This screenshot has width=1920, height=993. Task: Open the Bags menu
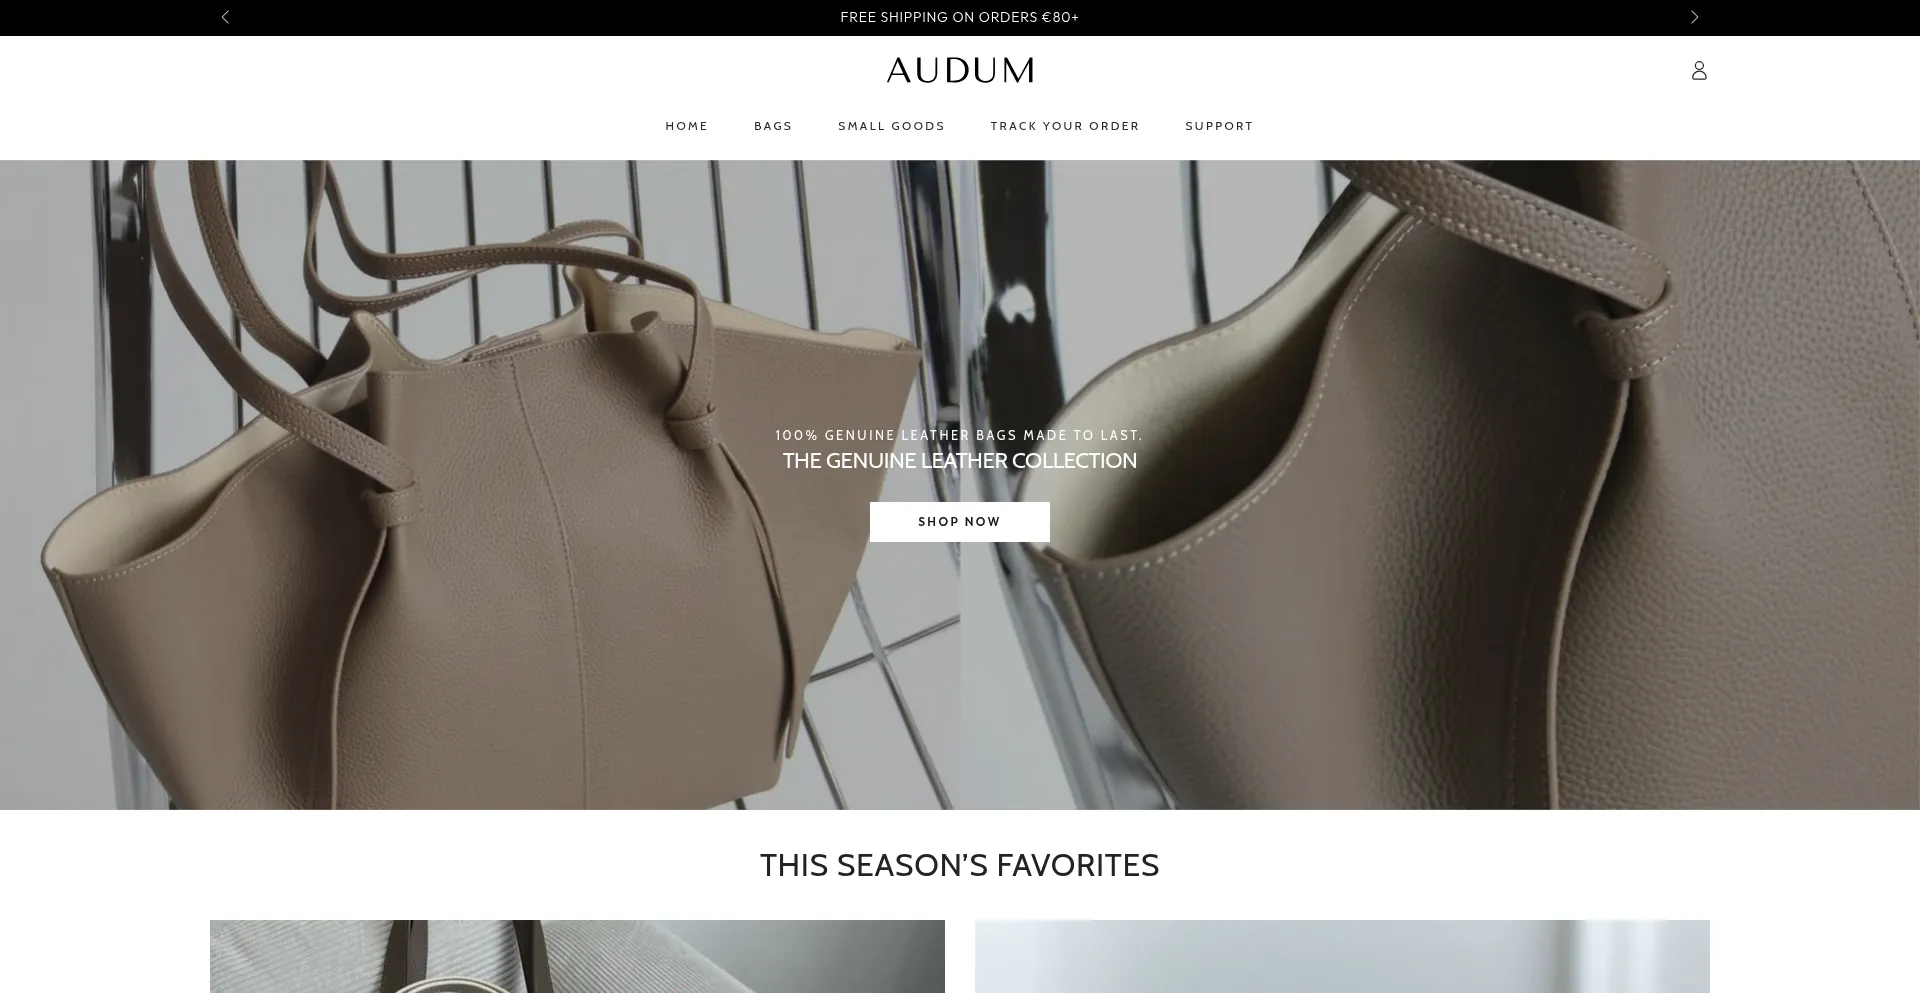coord(773,126)
